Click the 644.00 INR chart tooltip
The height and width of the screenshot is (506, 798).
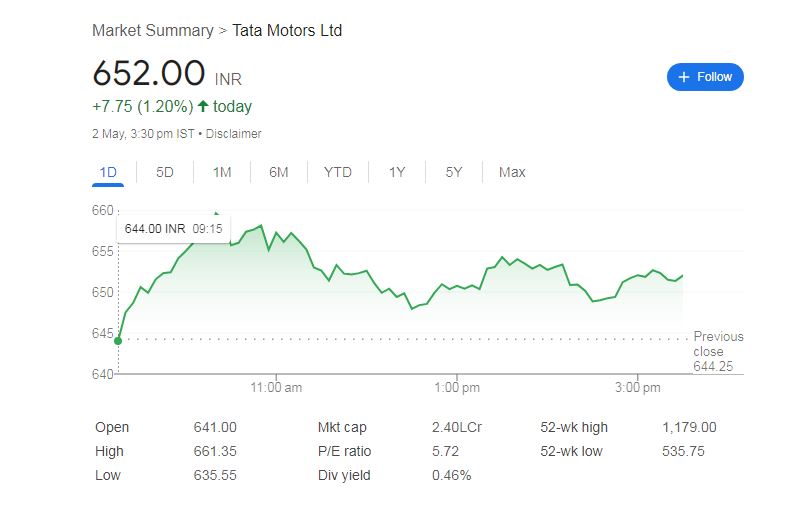click(x=174, y=229)
